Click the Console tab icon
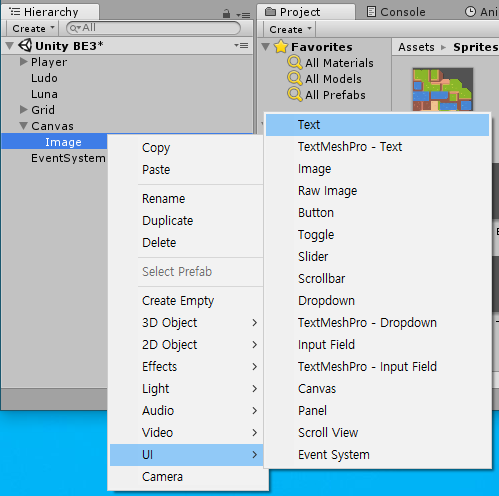 coord(371,12)
